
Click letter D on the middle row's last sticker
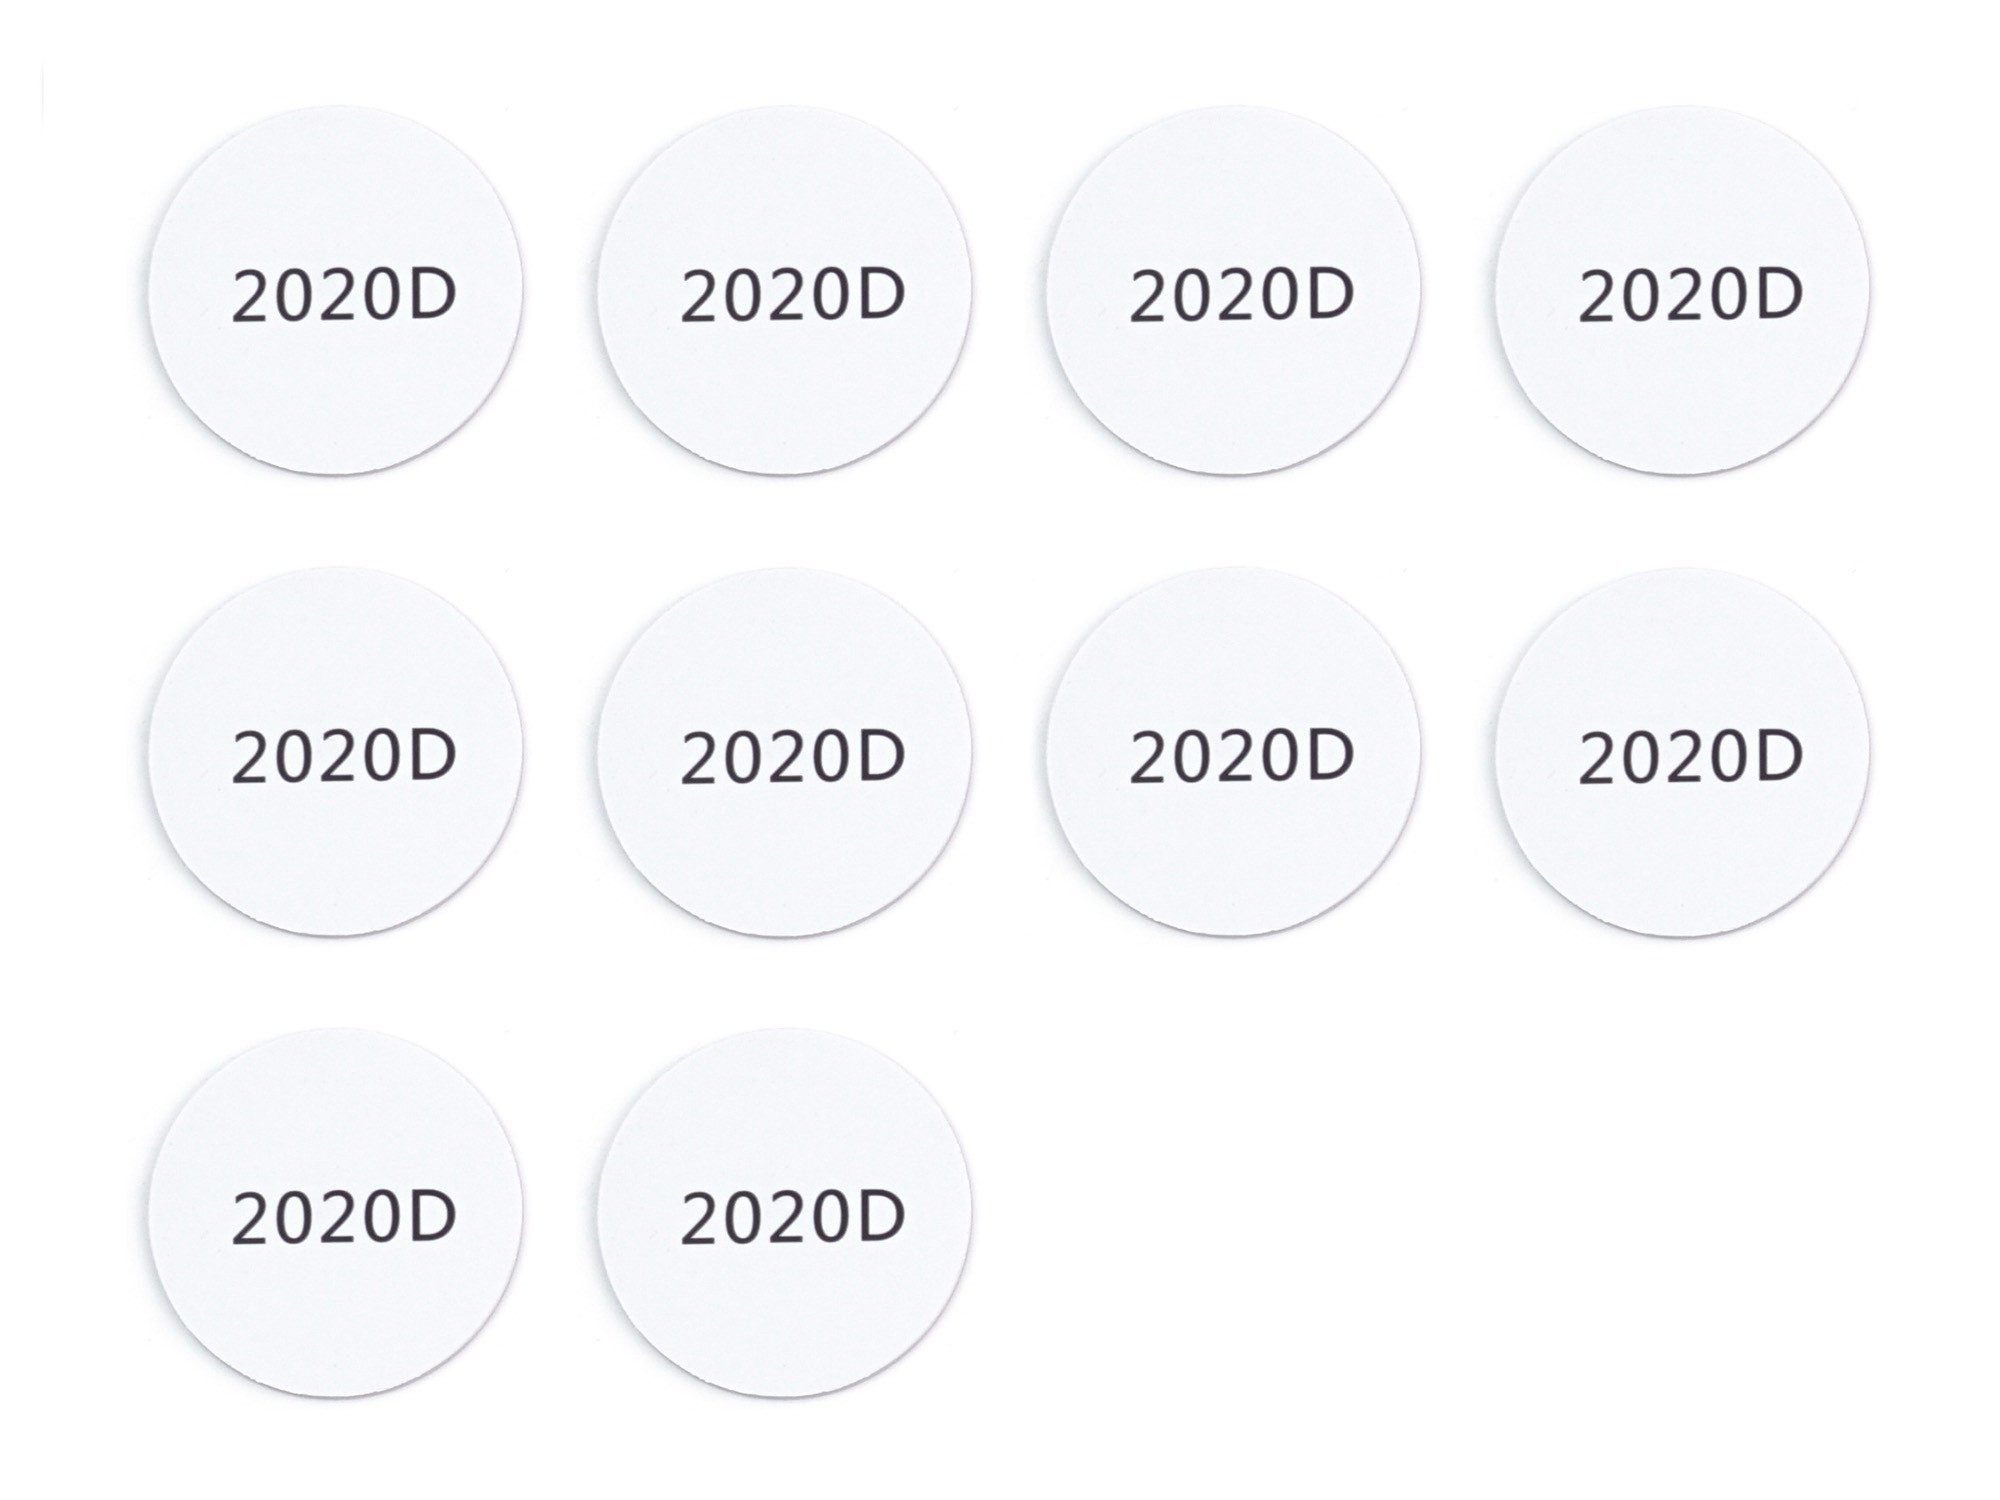[1779, 756]
